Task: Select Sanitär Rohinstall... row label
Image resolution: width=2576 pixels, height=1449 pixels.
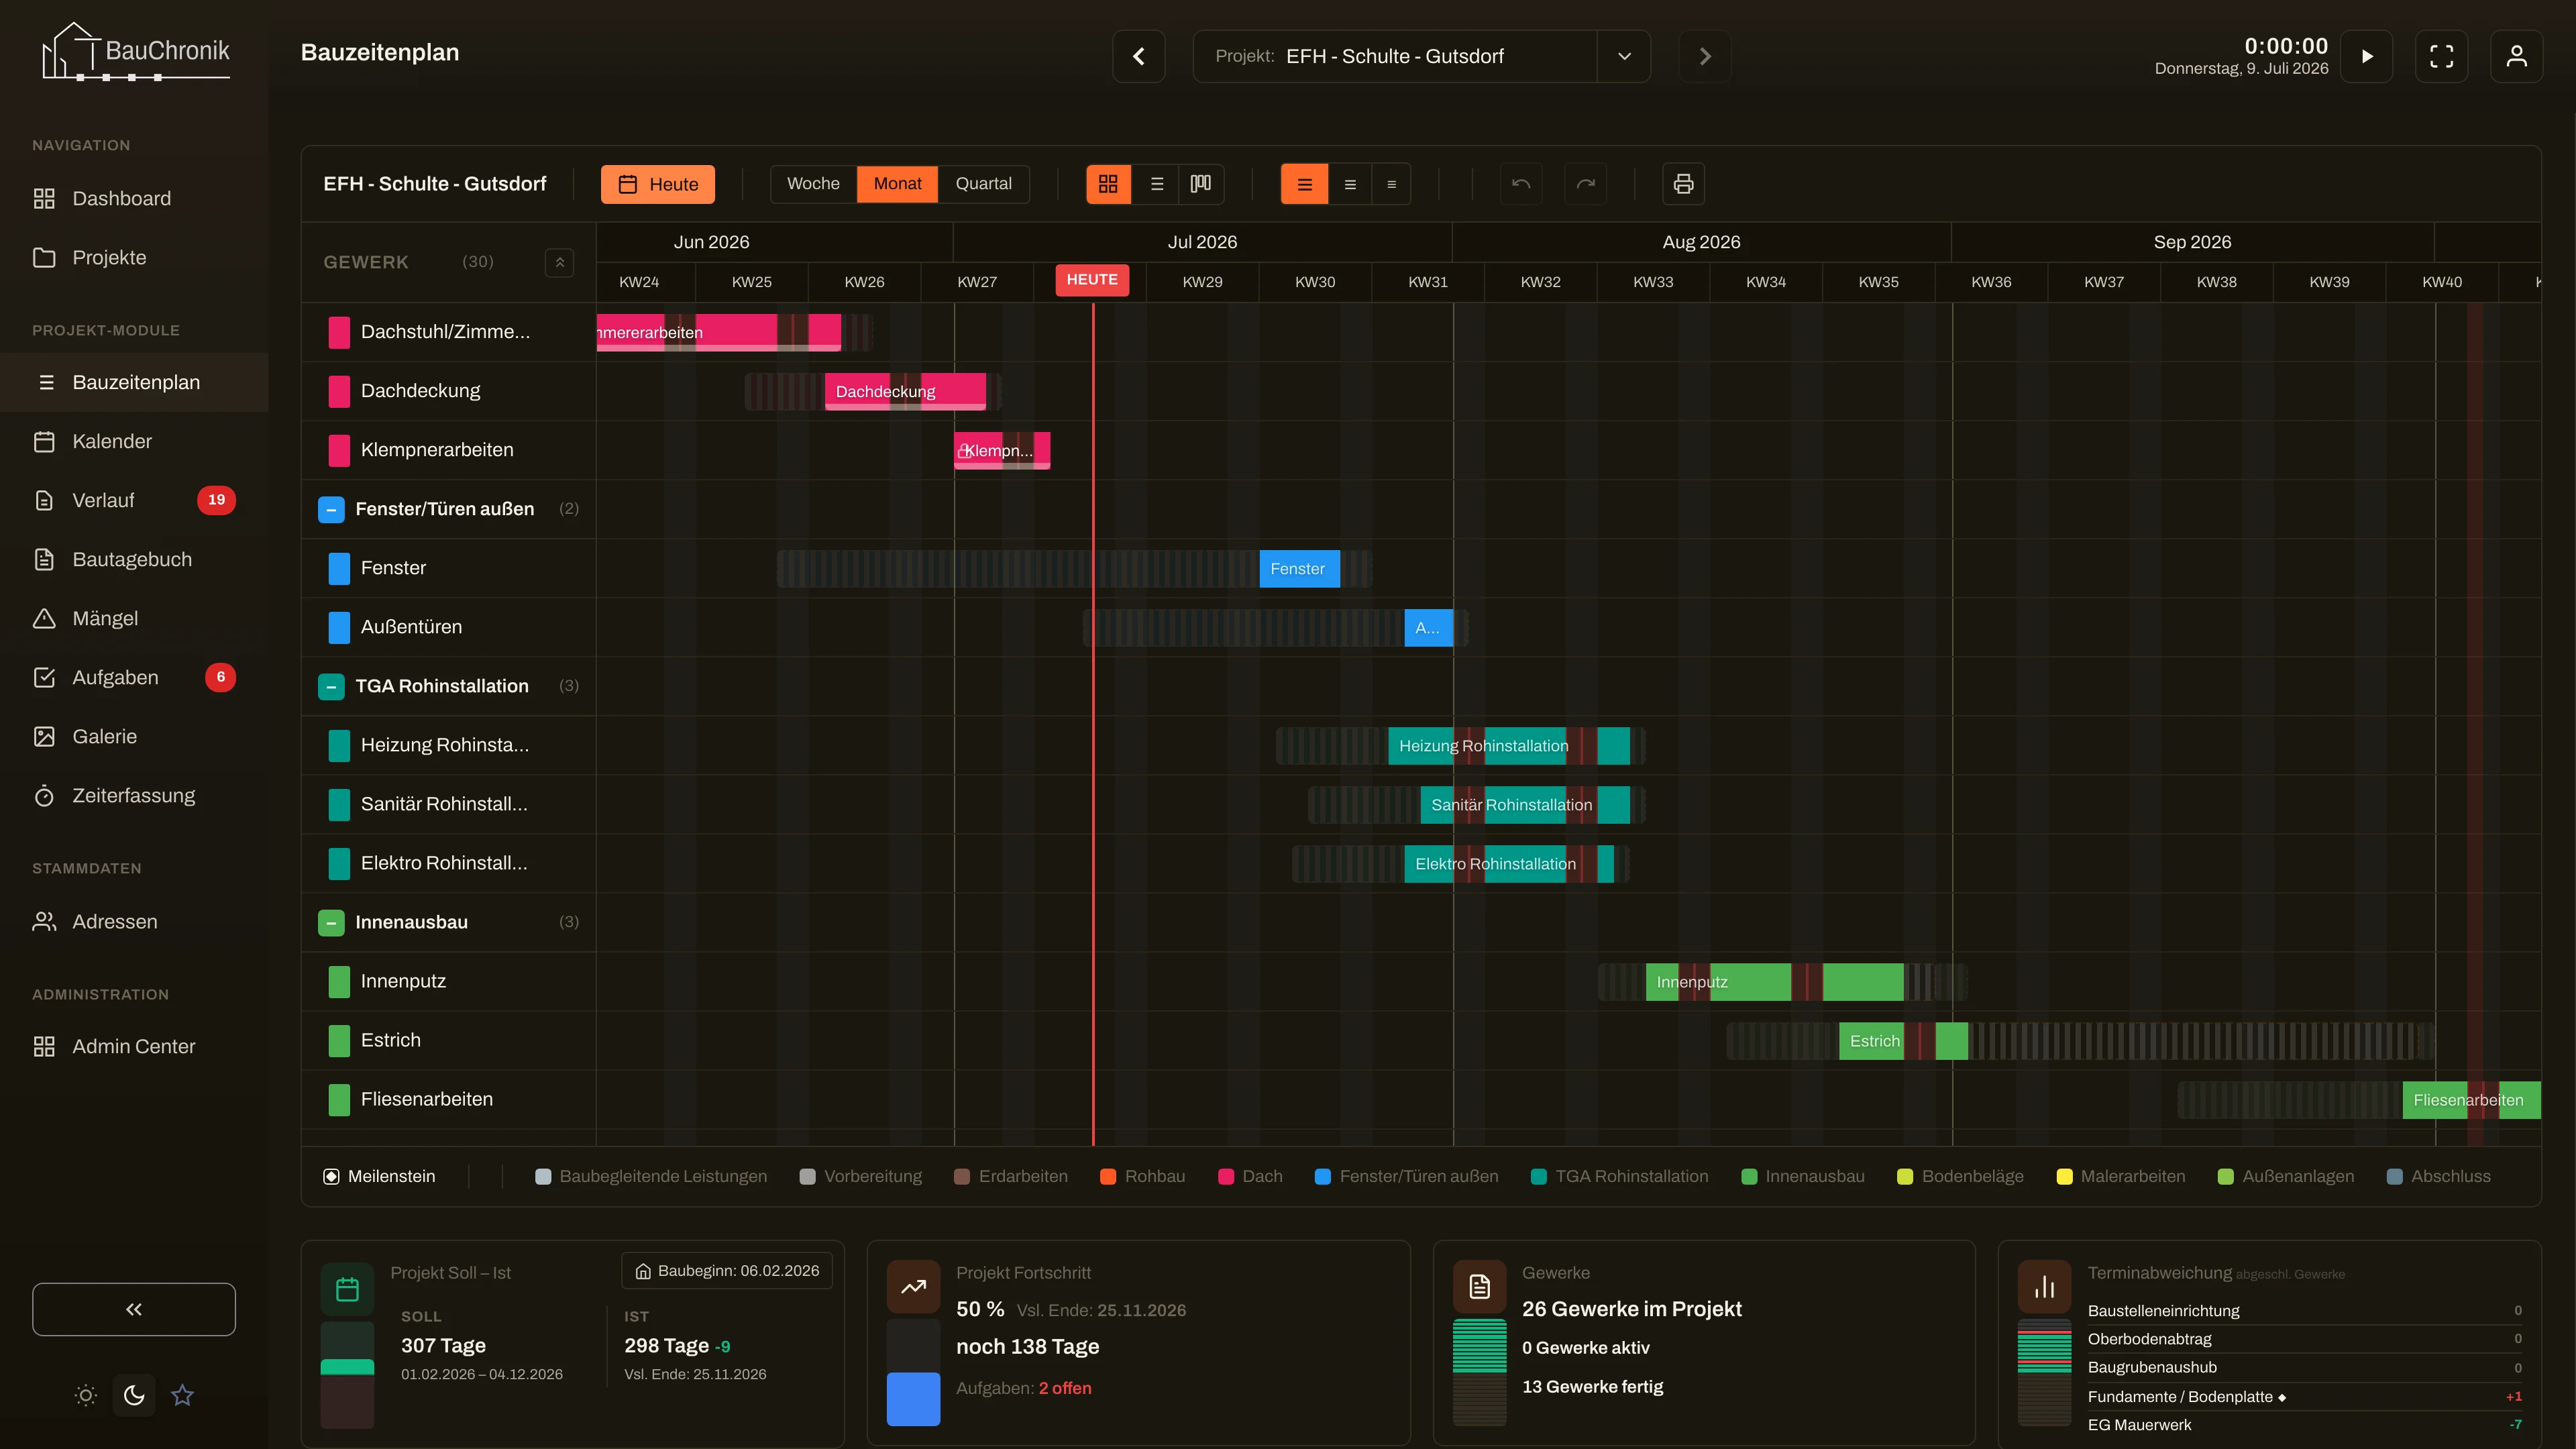Action: click(x=444, y=804)
